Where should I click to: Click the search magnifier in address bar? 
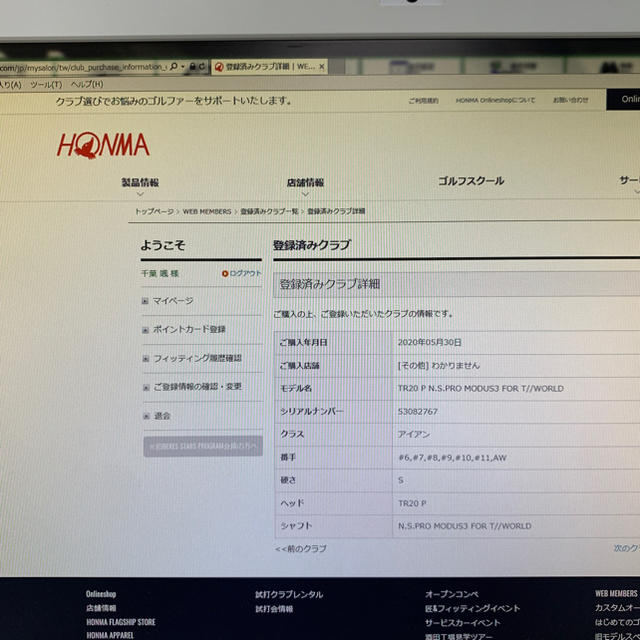(174, 67)
